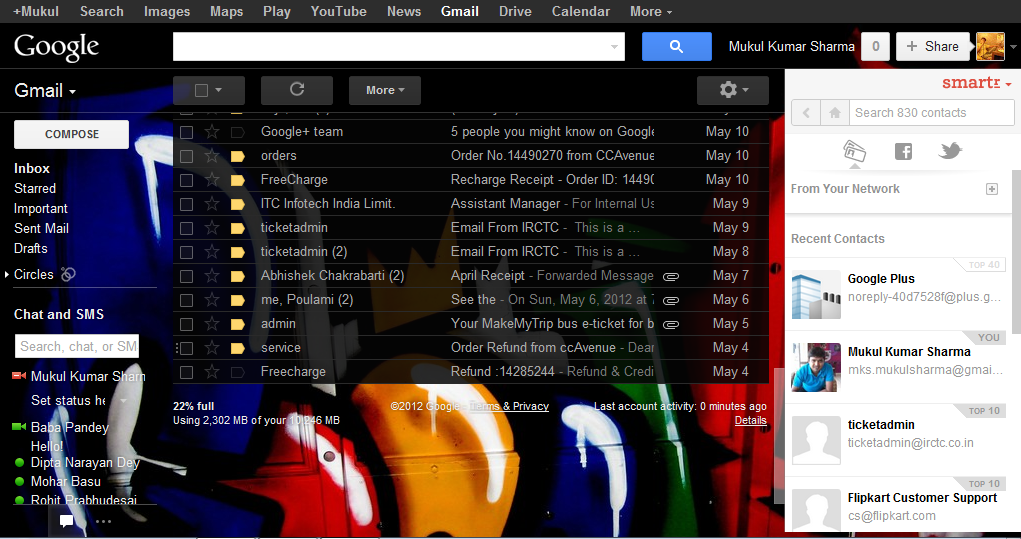Viewport: 1021px width, 539px height.
Task: Open the Starred folder
Action: (x=35, y=189)
